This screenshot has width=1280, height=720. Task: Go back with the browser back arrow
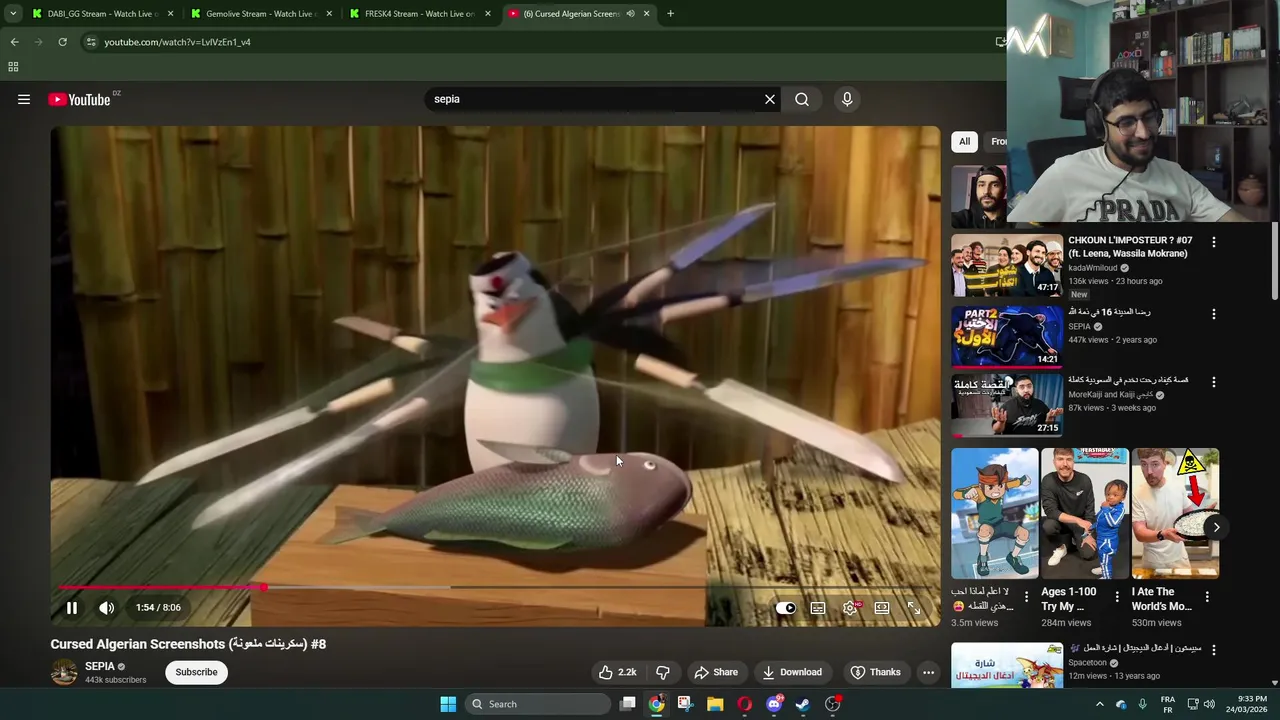pos(14,42)
